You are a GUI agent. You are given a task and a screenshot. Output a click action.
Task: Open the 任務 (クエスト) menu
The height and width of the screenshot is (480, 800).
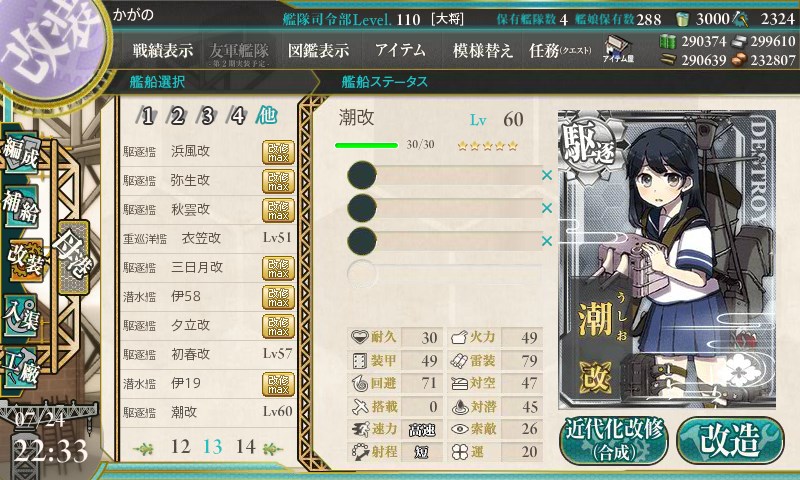(560, 50)
